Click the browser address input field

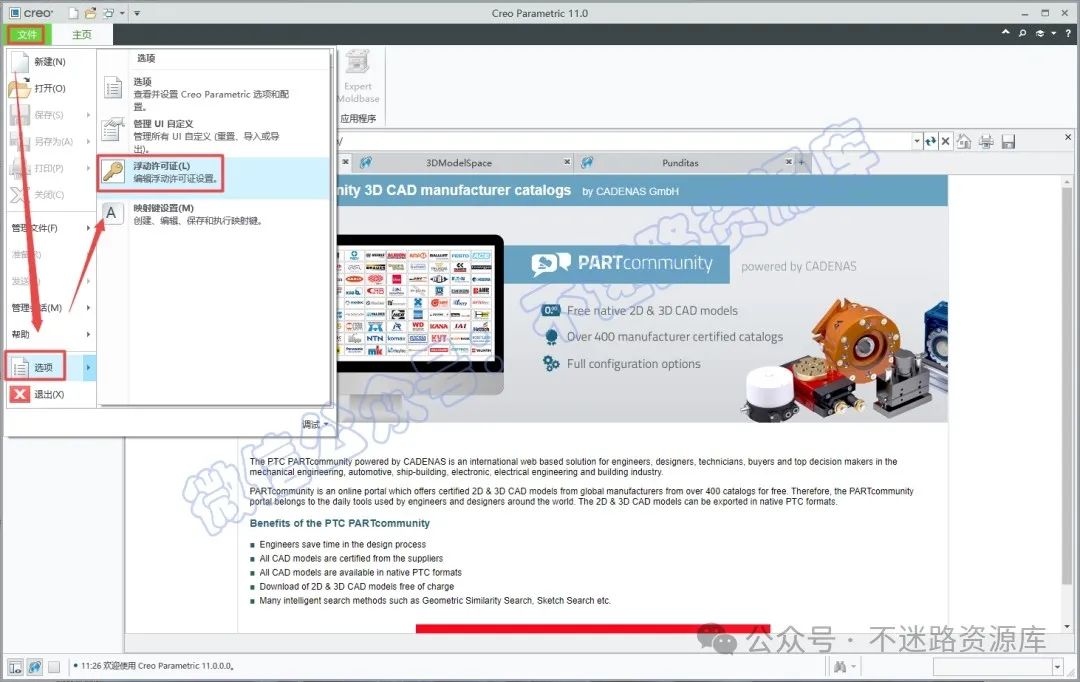(623, 141)
